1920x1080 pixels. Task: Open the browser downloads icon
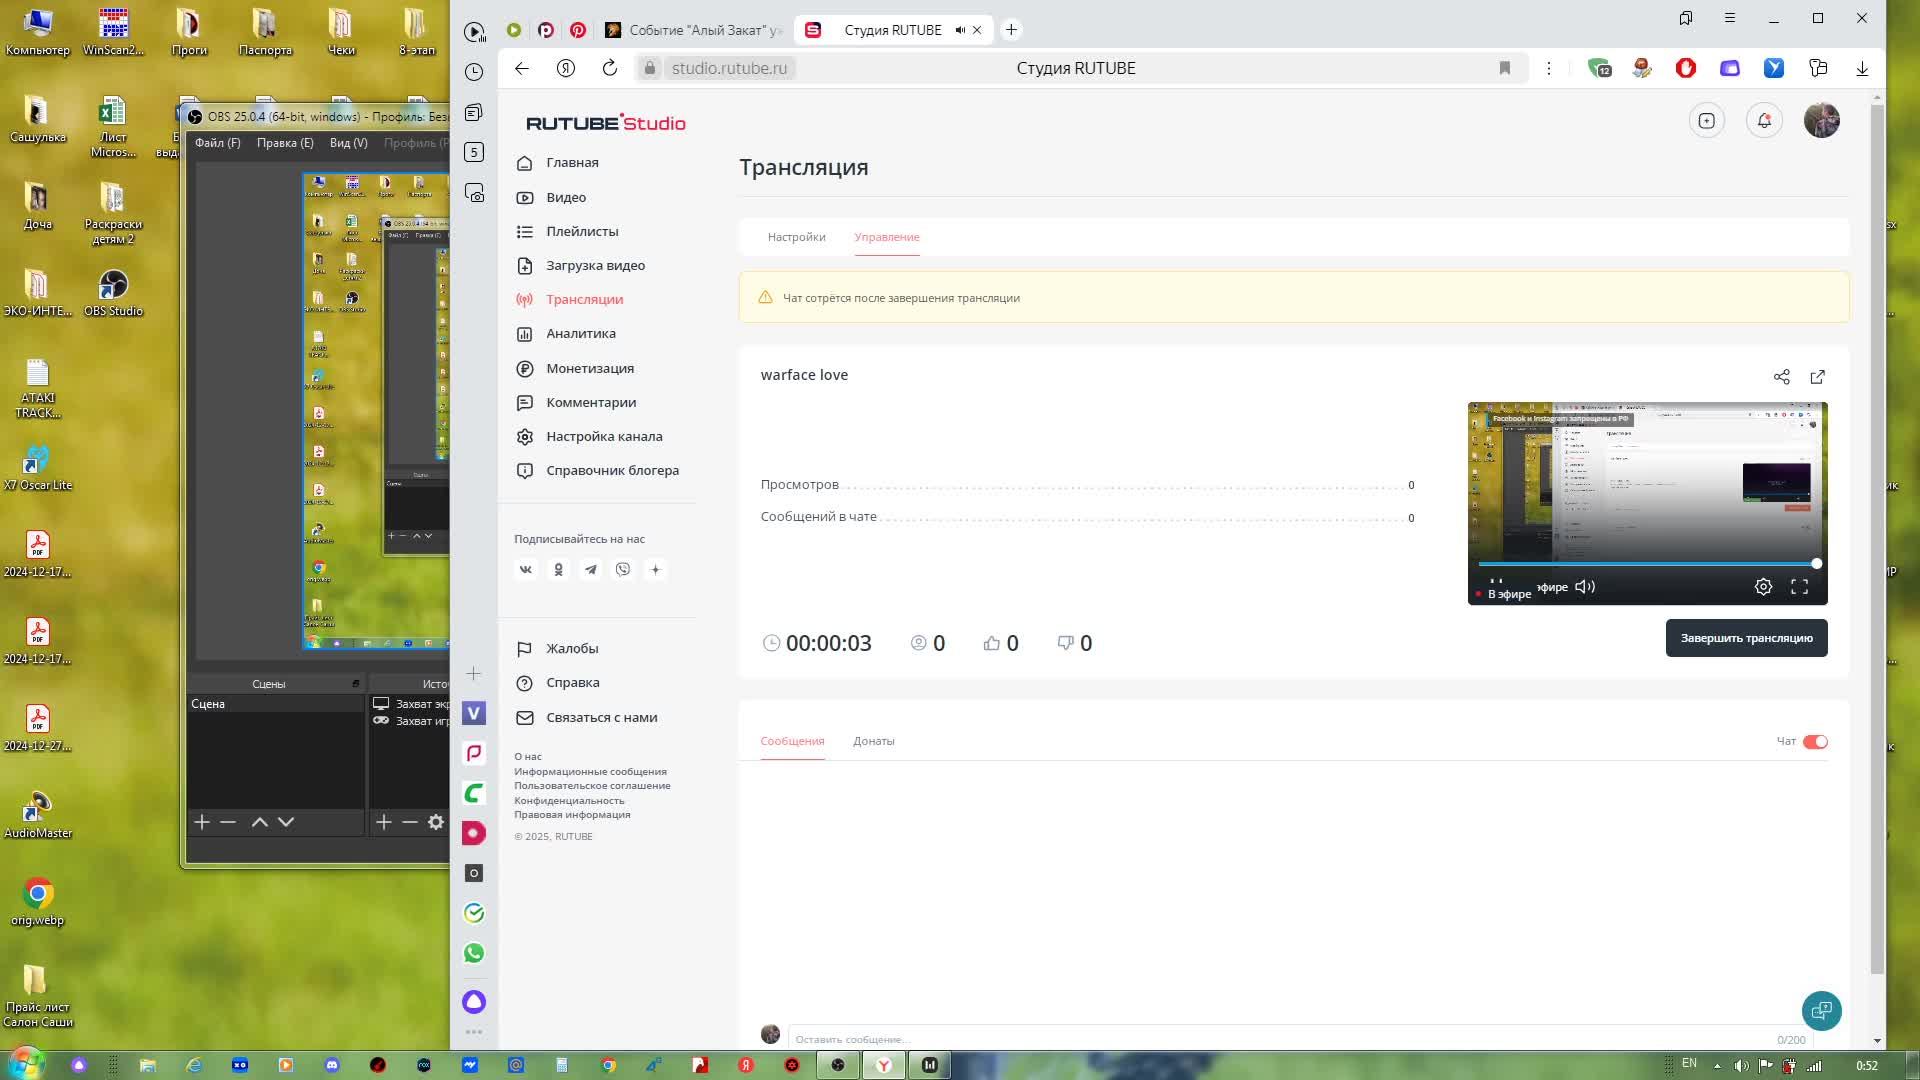tap(1862, 68)
